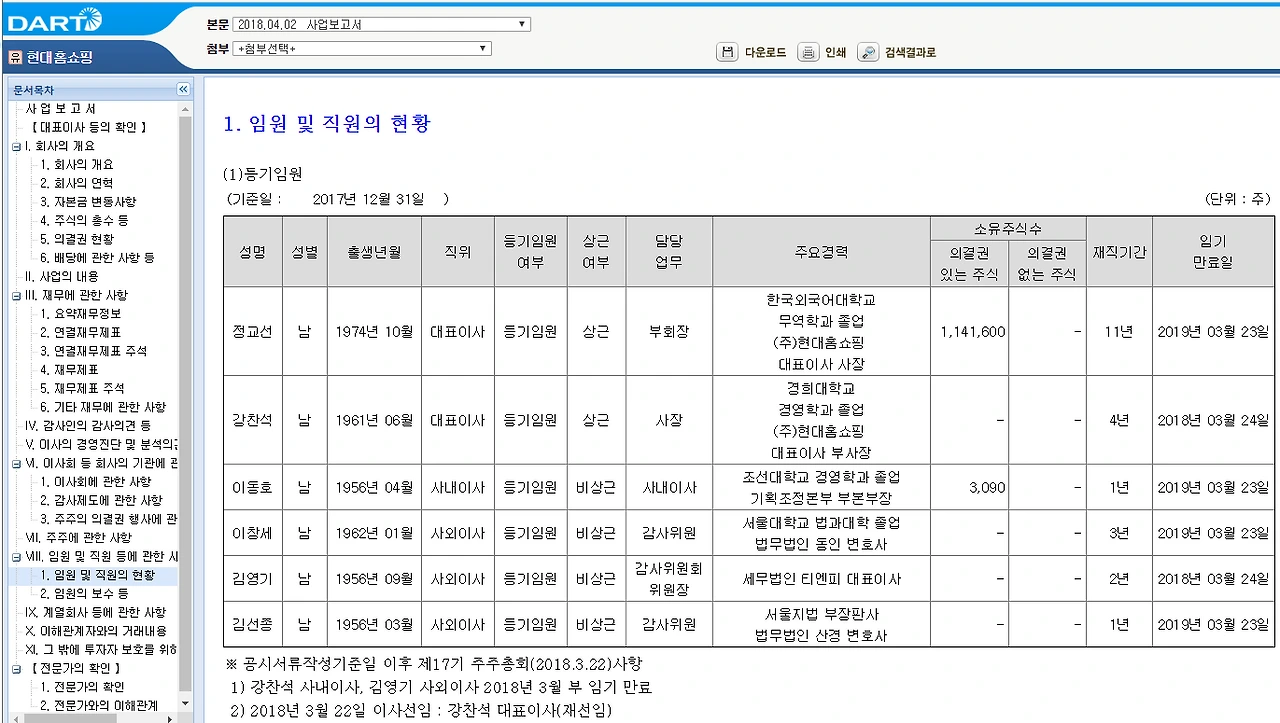Click the download (다운로드) disk icon

727,53
